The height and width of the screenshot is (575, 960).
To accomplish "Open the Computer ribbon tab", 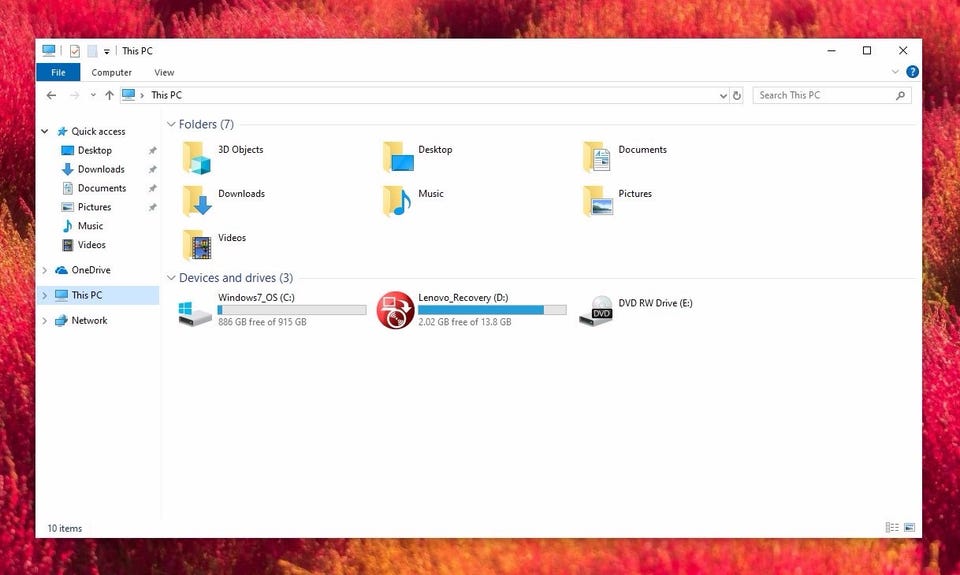I will [111, 72].
